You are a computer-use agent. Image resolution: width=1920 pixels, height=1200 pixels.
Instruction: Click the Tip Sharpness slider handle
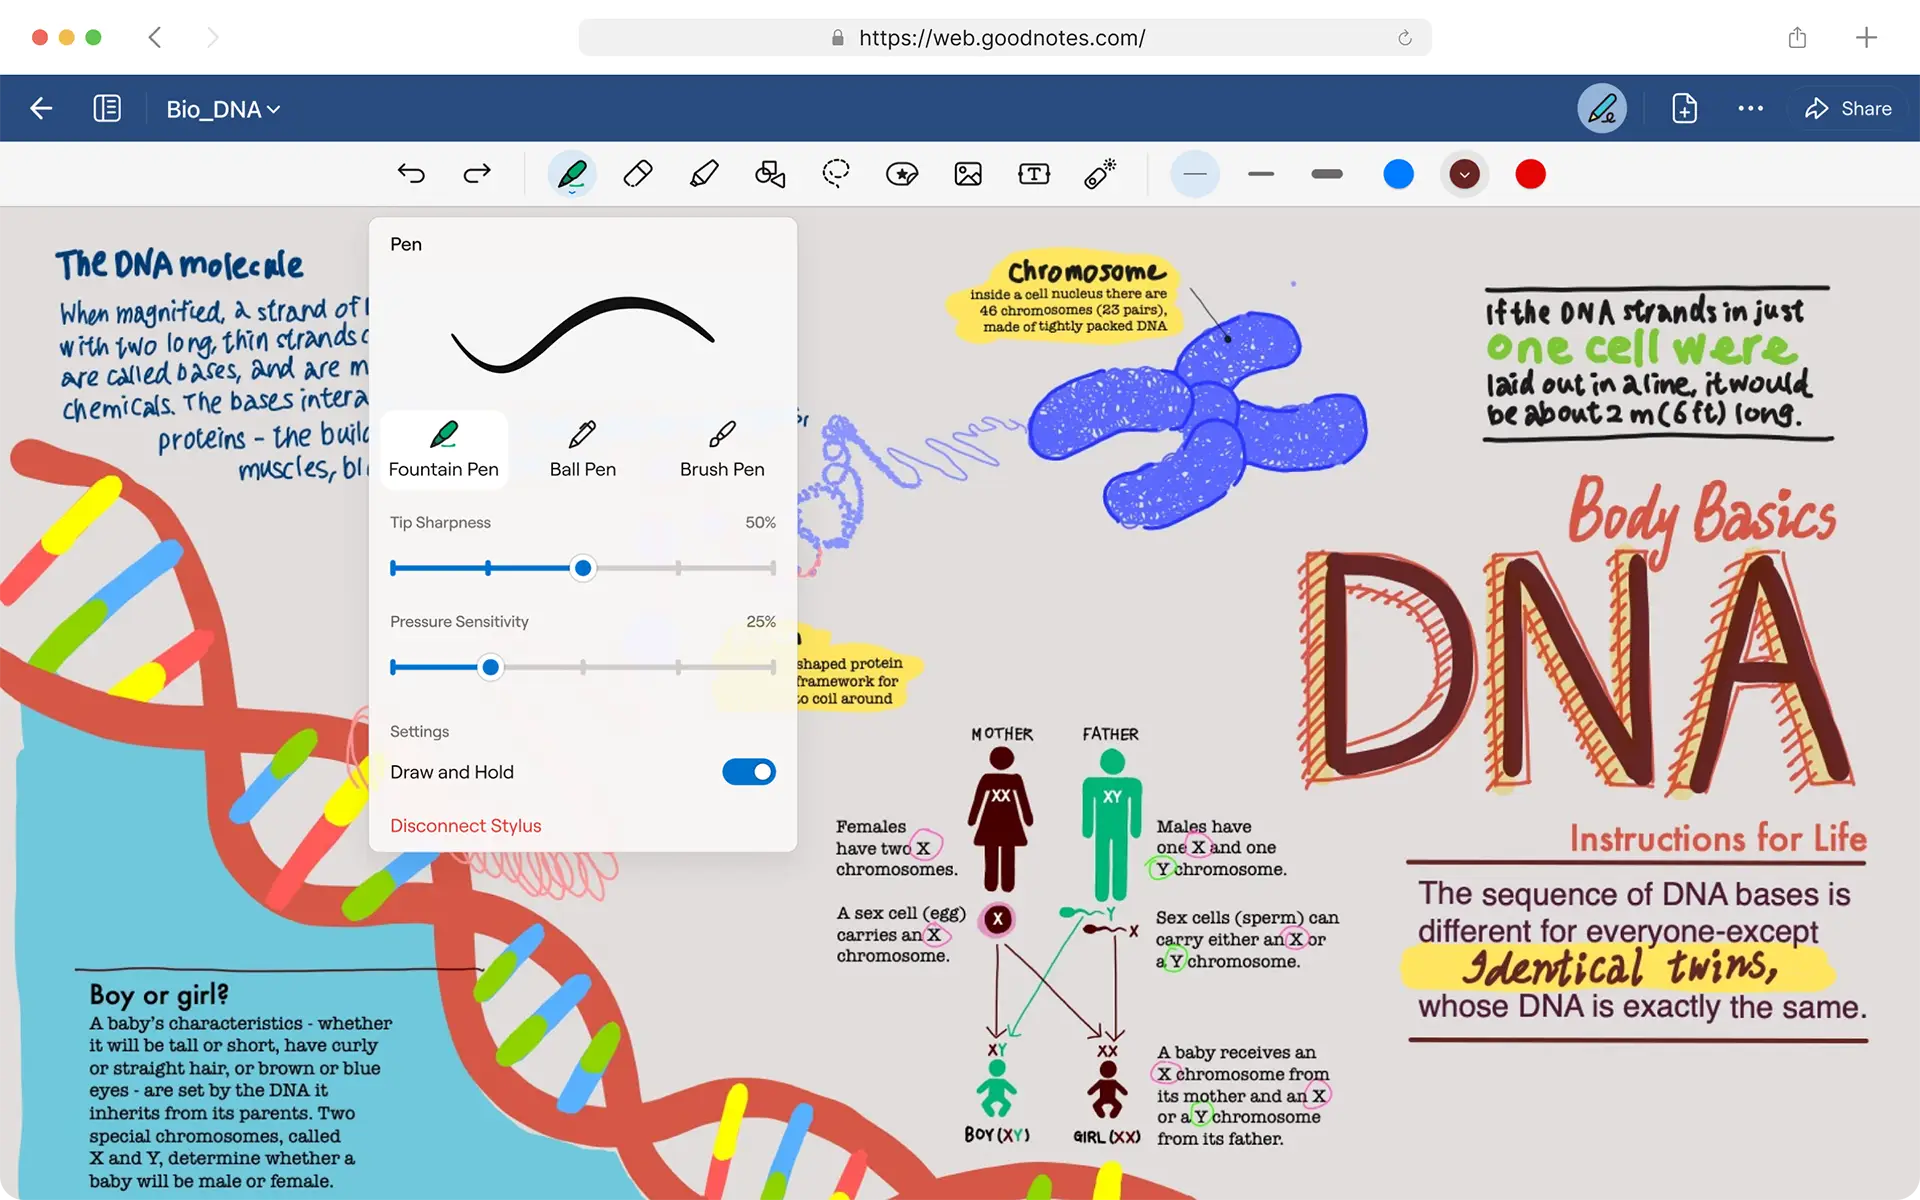point(582,568)
